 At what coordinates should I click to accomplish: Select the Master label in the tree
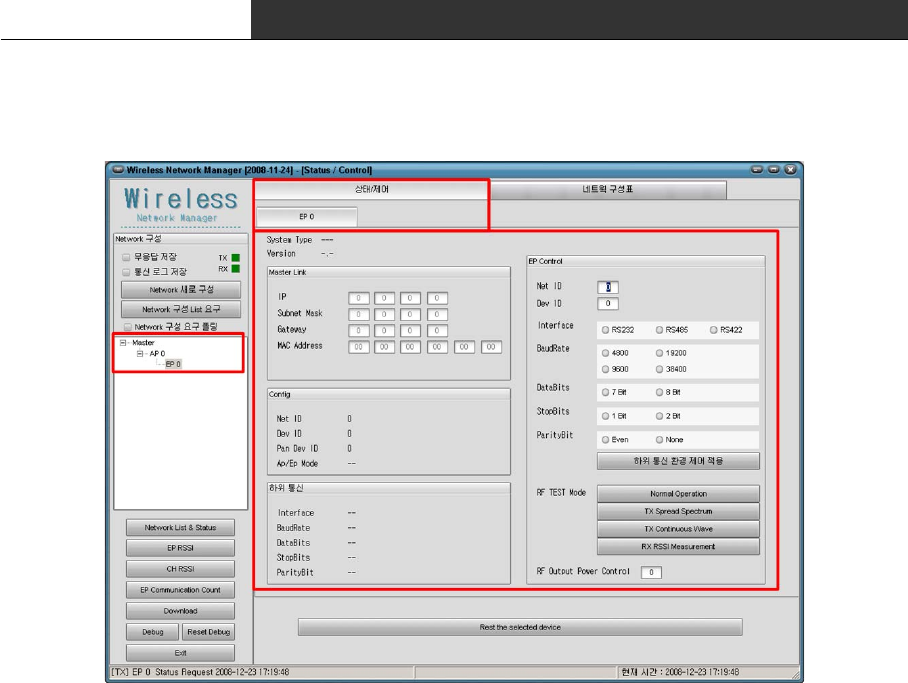[143, 342]
